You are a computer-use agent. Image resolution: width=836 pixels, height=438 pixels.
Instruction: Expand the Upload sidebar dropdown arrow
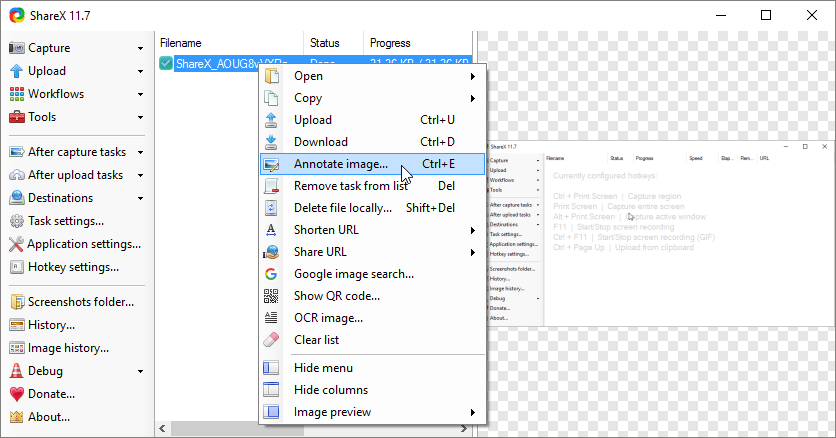[140, 71]
